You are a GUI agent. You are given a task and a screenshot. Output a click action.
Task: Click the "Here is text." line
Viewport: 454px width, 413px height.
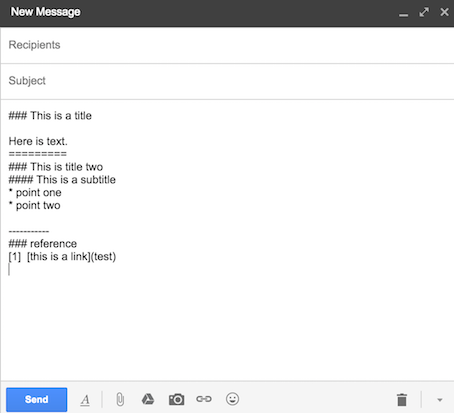pyautogui.click(x=38, y=141)
